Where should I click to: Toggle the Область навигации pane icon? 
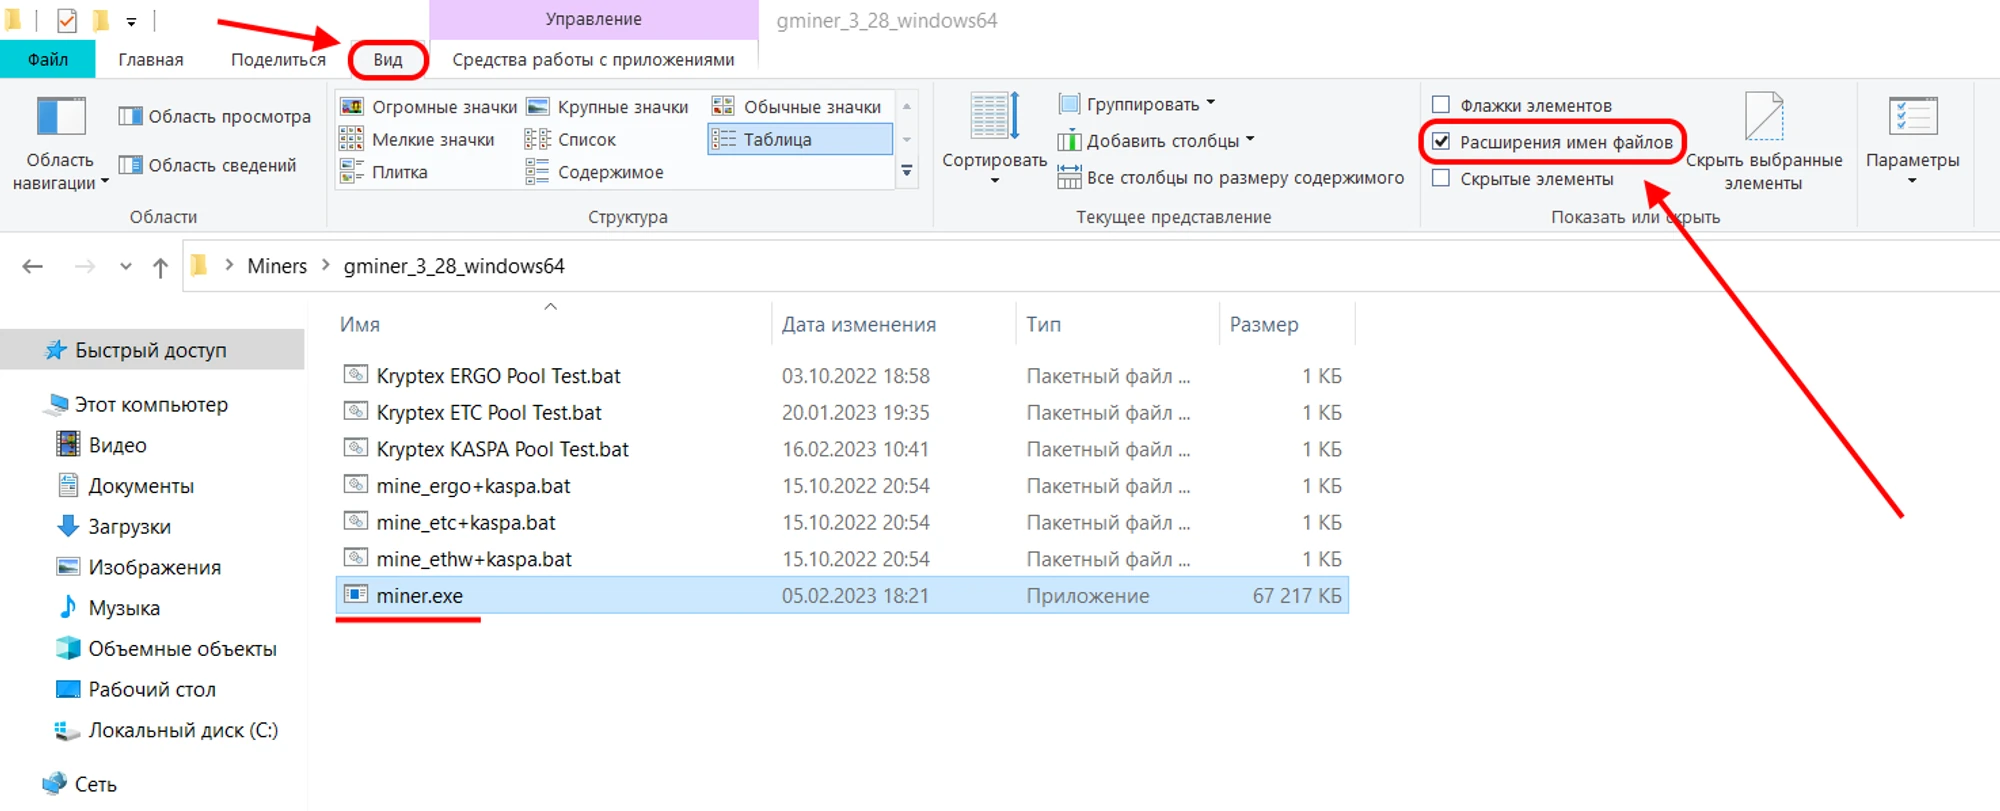click(x=60, y=117)
